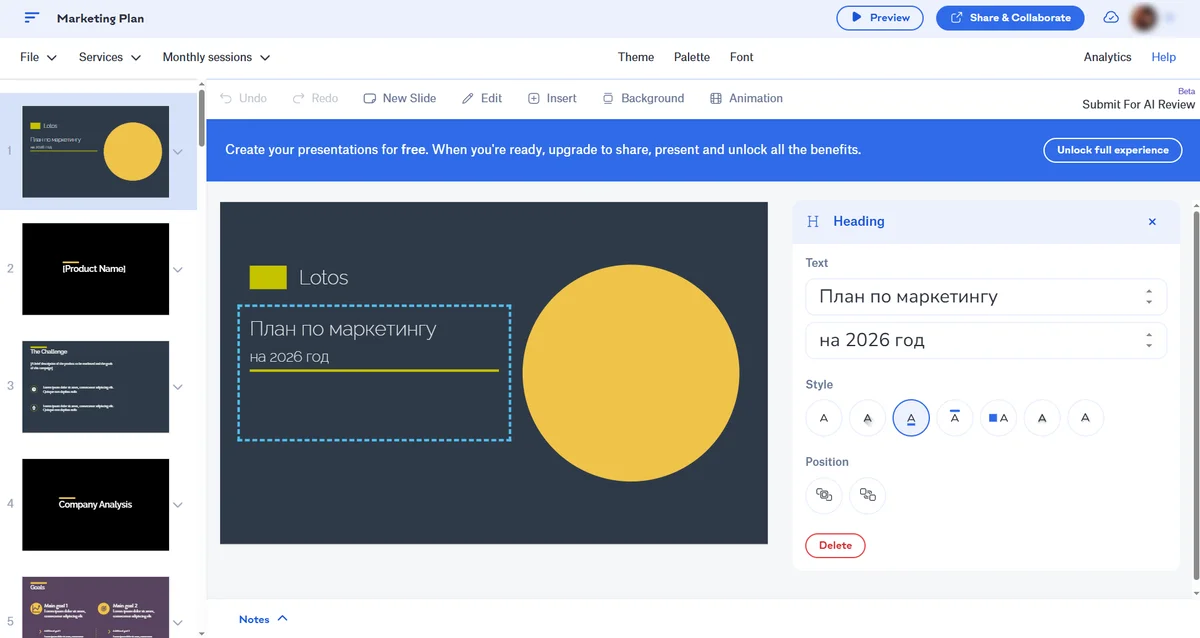Choose the underlined heading style
The image size is (1200, 638).
(911, 418)
